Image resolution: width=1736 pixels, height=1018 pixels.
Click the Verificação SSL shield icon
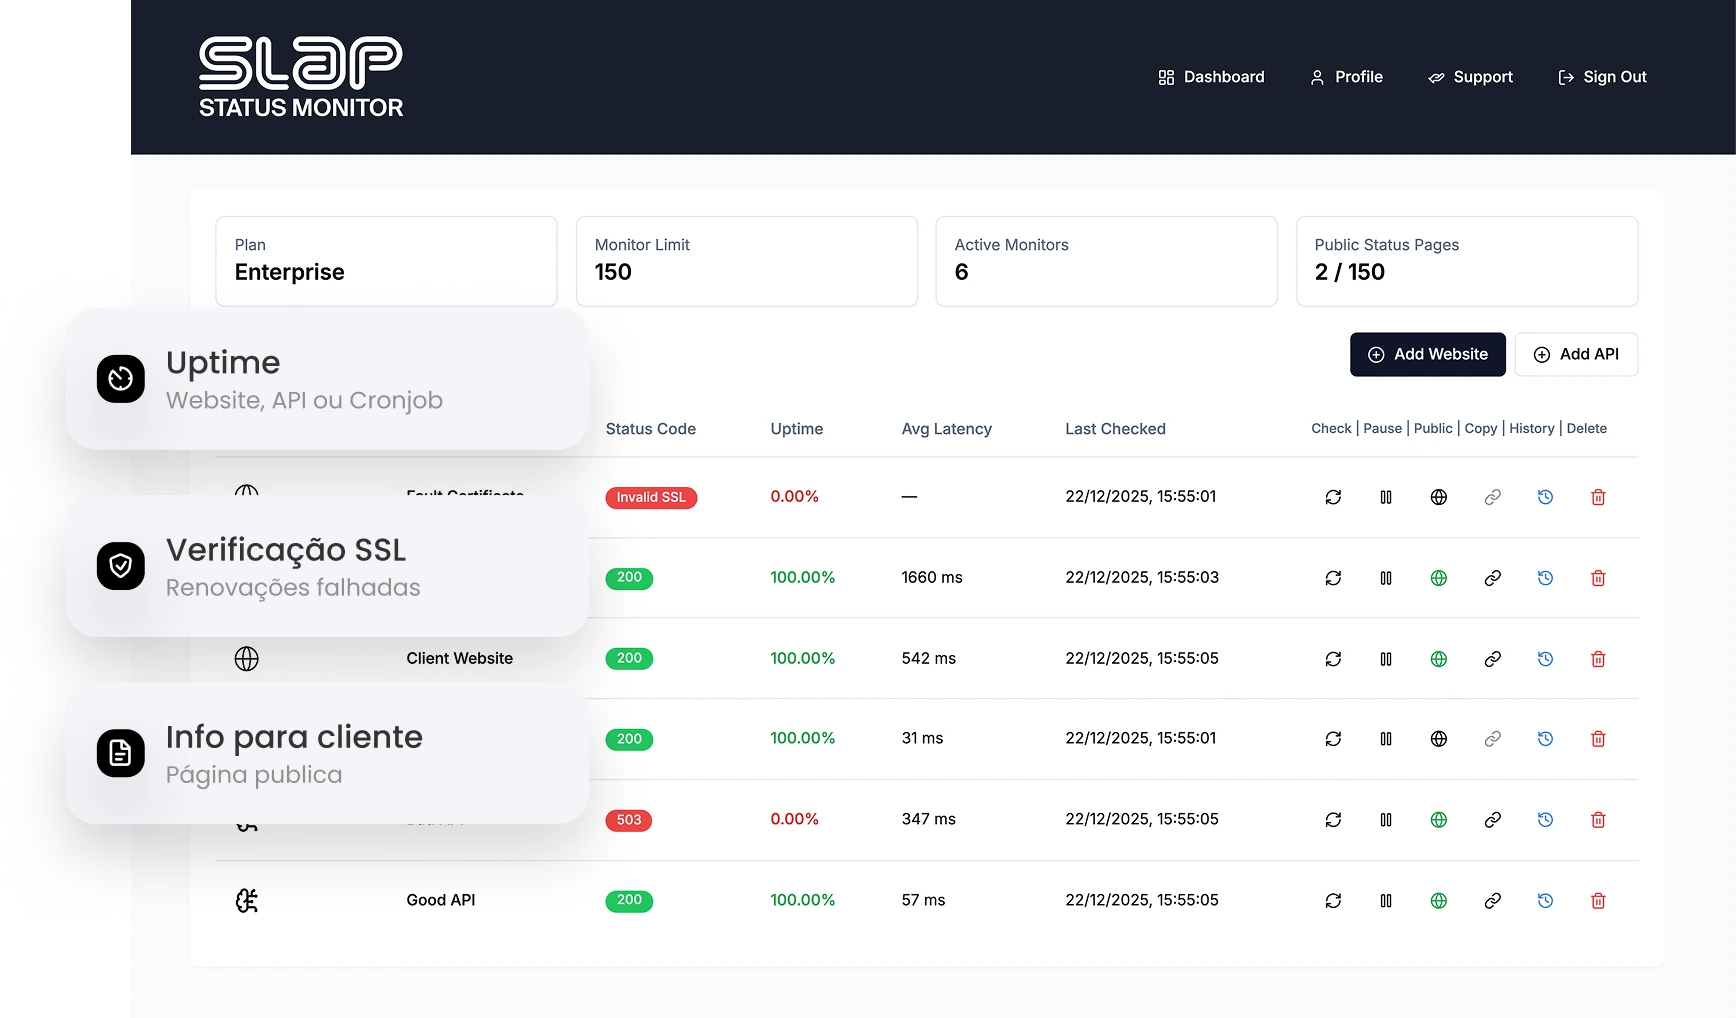point(121,566)
